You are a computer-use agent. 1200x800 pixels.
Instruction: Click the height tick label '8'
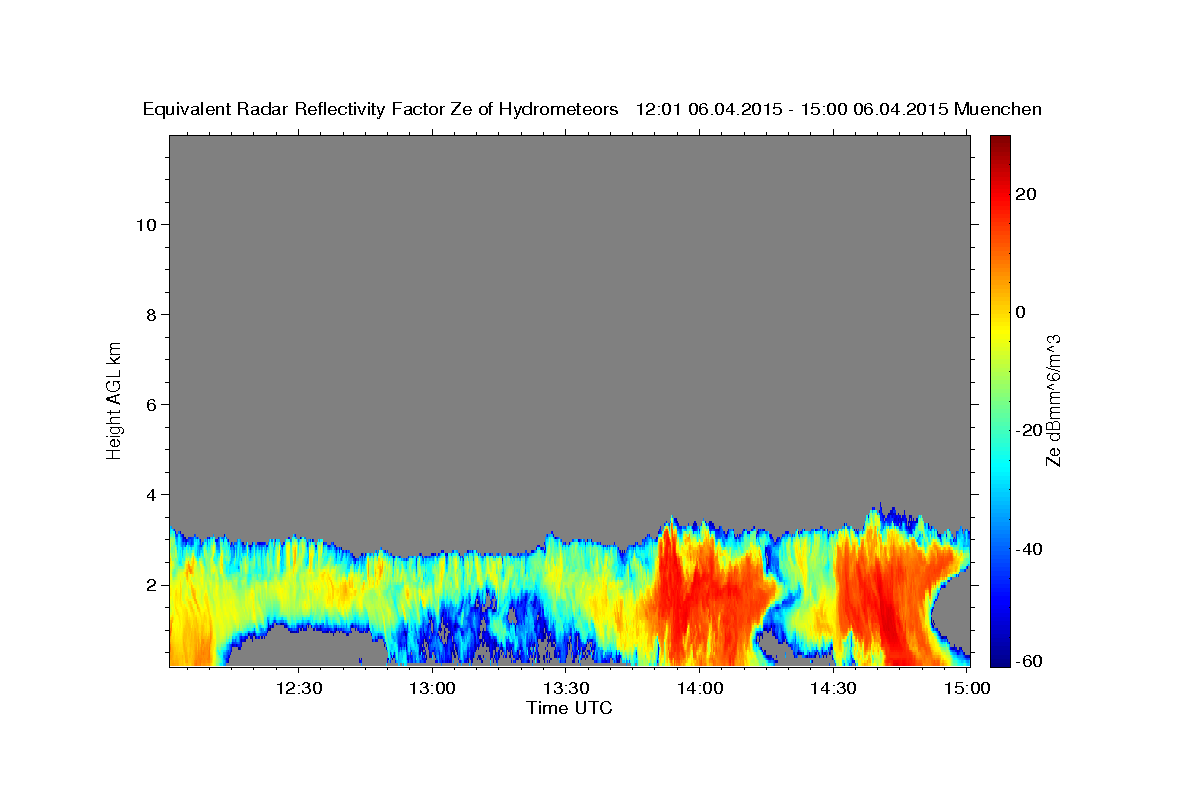point(151,314)
